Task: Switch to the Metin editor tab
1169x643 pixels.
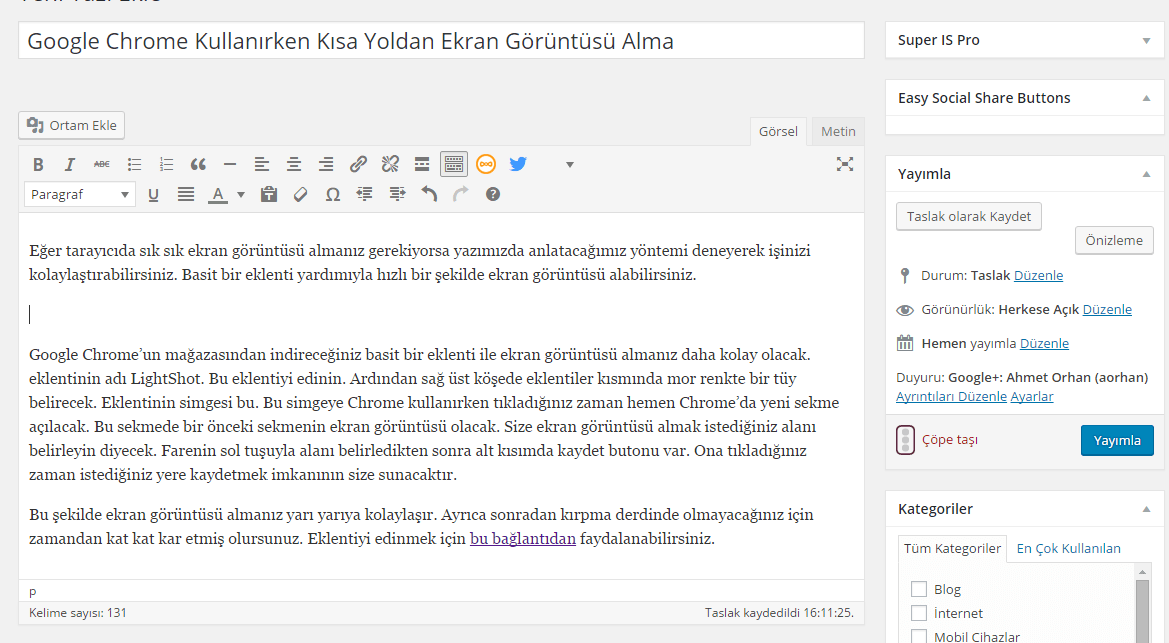Action: tap(838, 131)
